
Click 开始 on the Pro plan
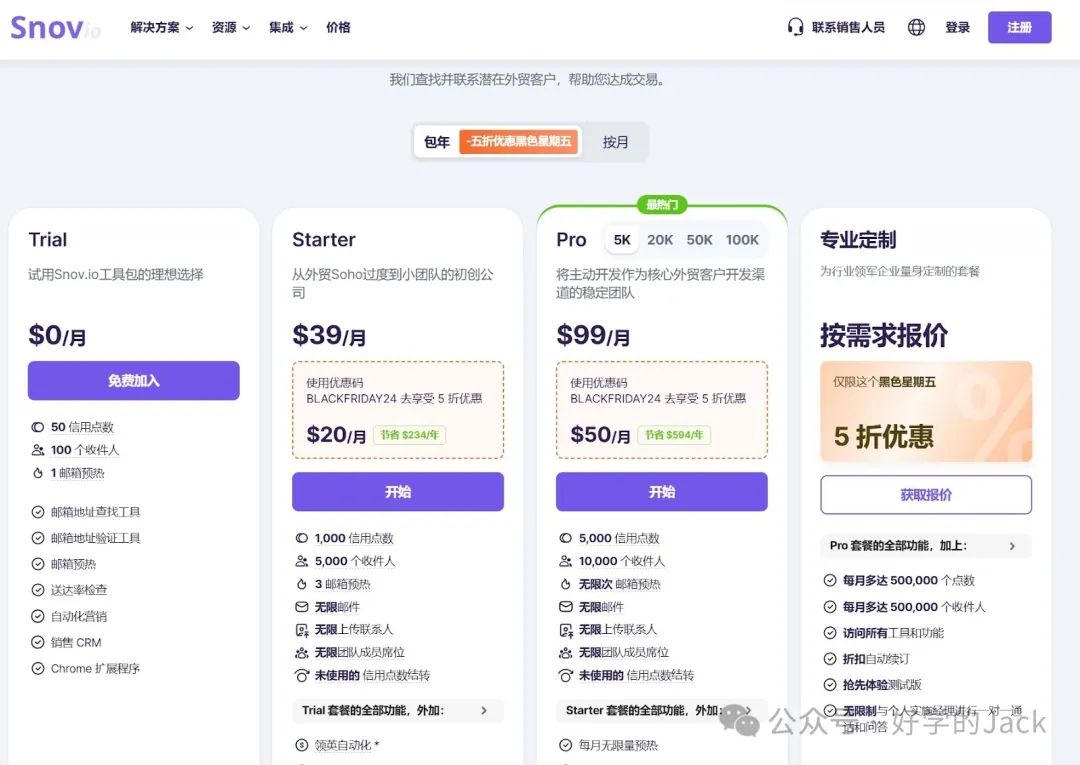(x=662, y=492)
